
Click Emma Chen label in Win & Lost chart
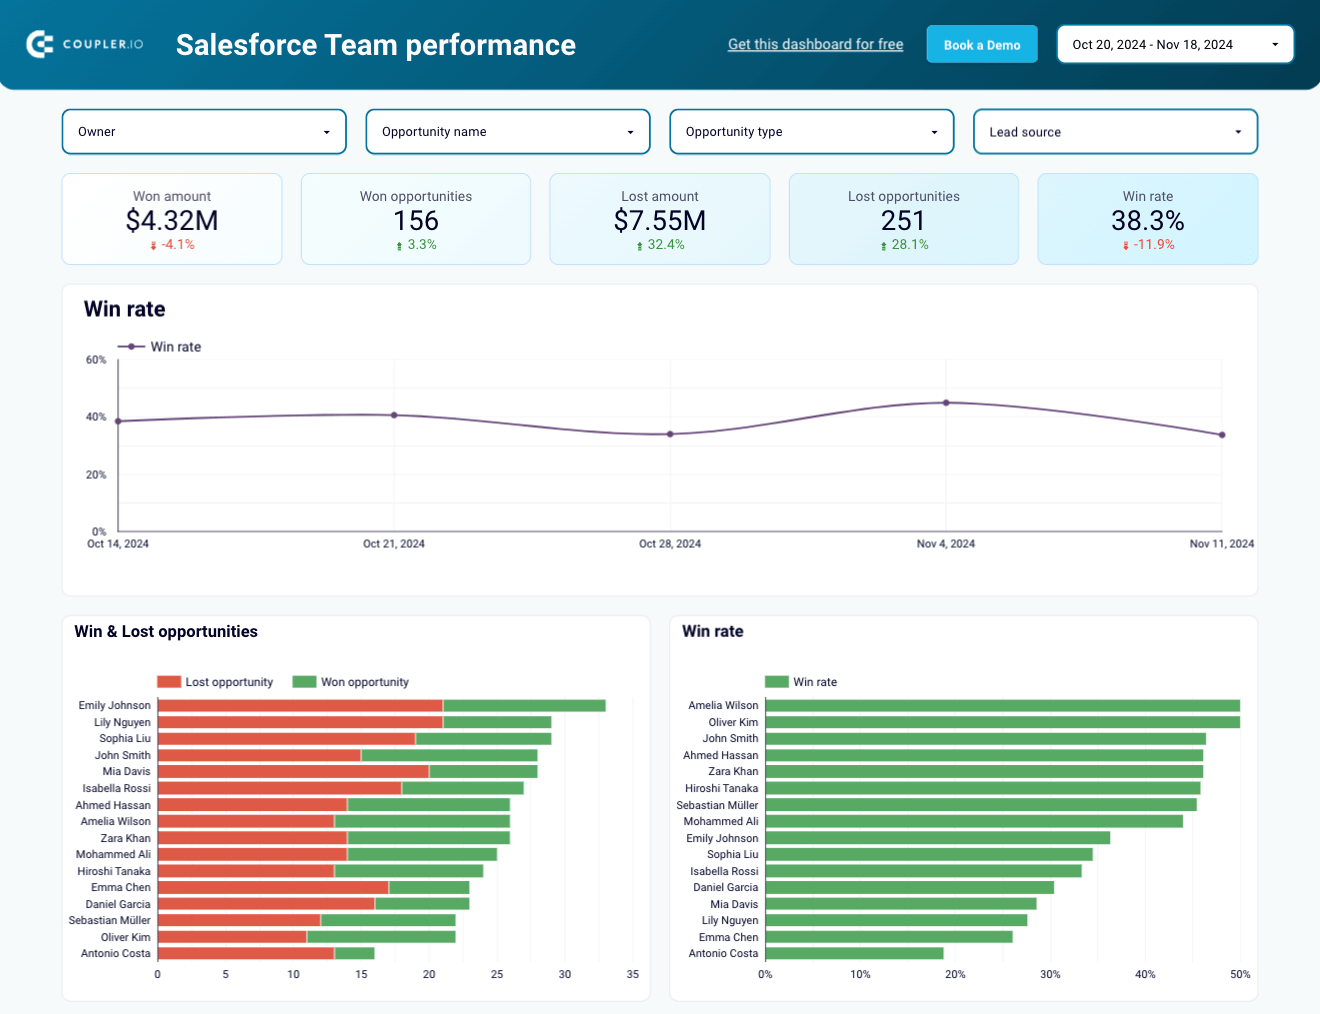pyautogui.click(x=120, y=888)
